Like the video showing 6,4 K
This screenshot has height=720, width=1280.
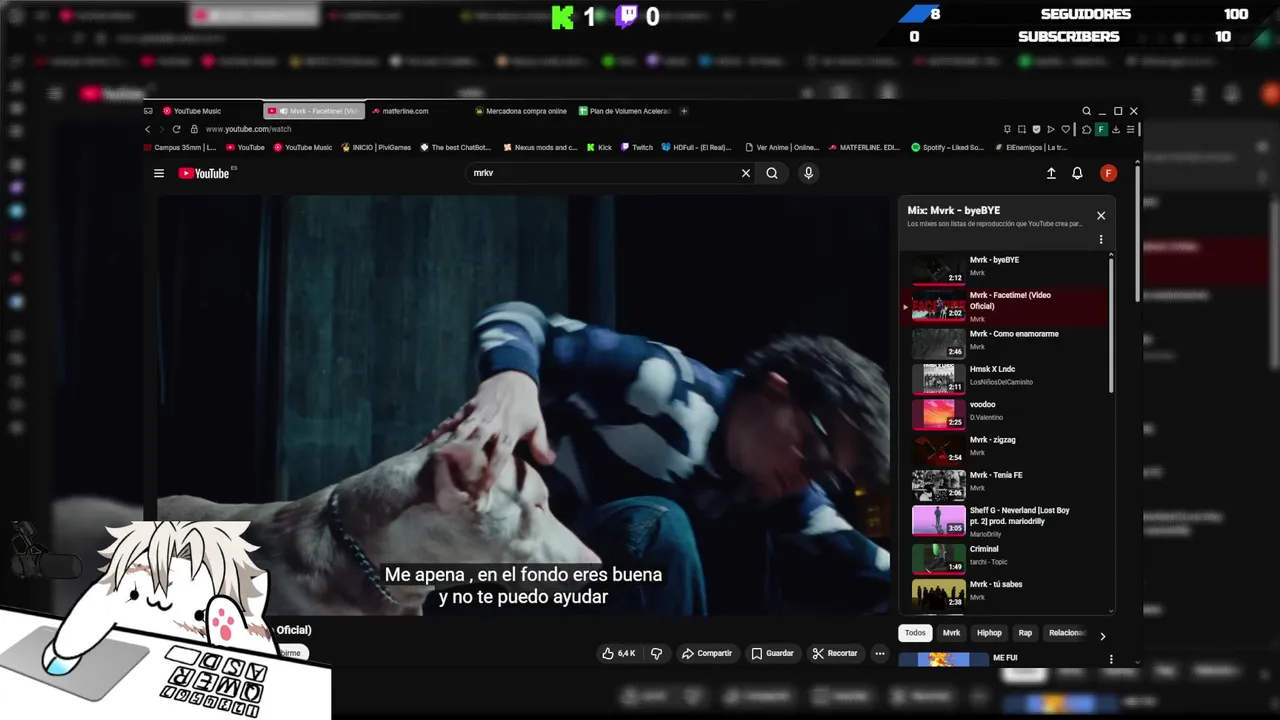click(x=618, y=653)
